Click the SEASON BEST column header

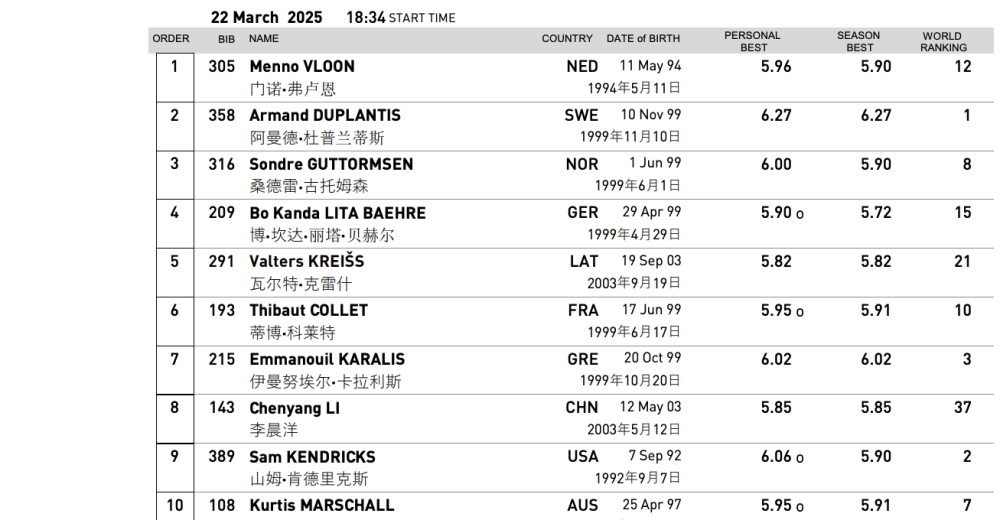click(x=859, y=41)
